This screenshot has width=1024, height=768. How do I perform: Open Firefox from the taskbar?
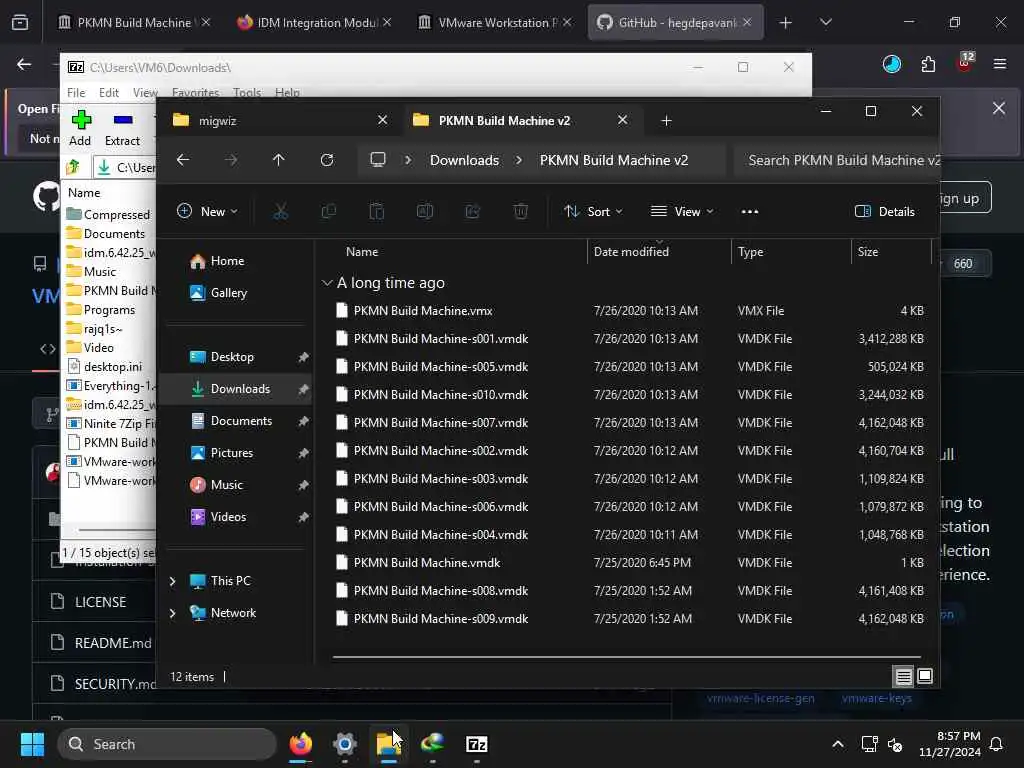tap(301, 744)
